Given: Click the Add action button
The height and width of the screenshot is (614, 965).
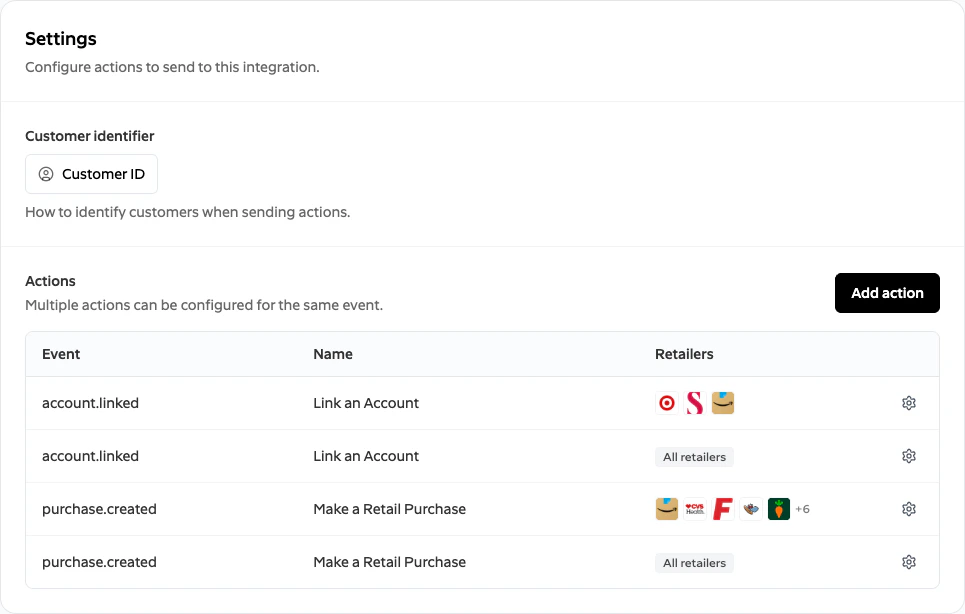Looking at the screenshot, I should tap(887, 293).
